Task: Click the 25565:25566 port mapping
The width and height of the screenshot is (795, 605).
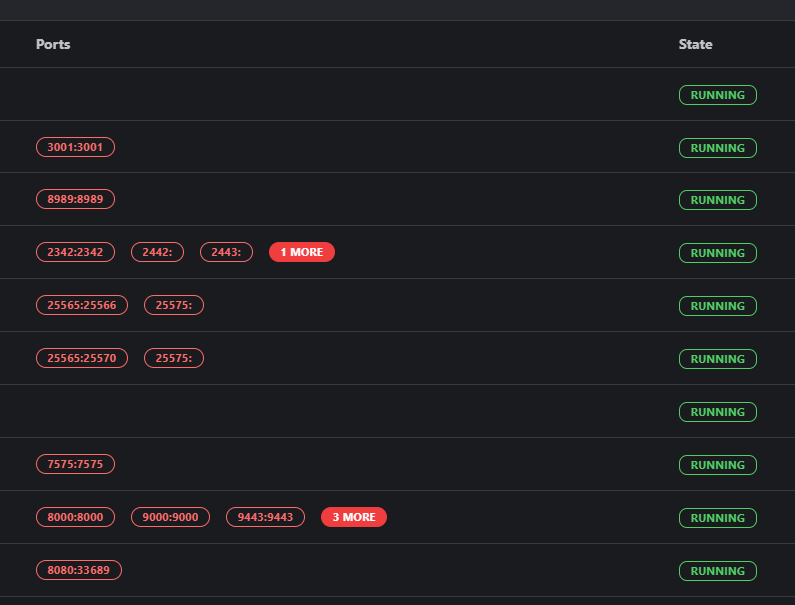Action: 82,305
